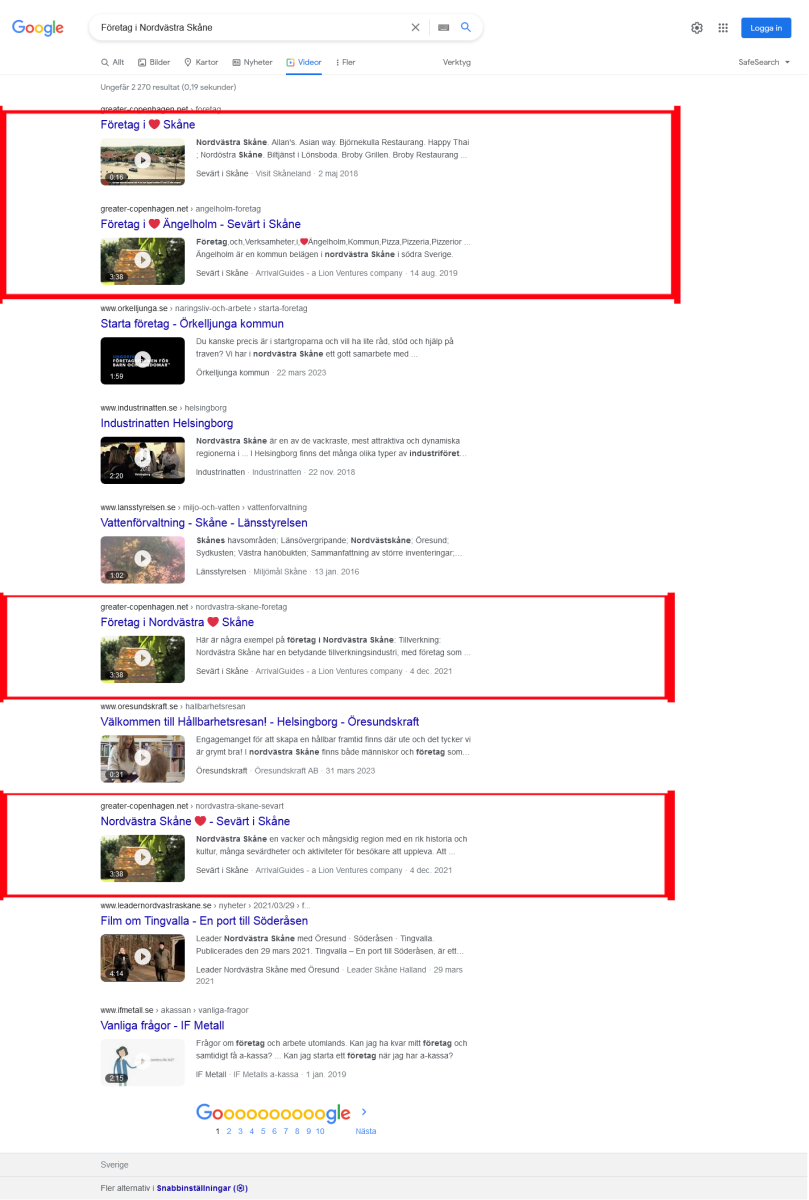
Task: Open the "Industrinatten Helsingborg" result
Action: coord(167,423)
